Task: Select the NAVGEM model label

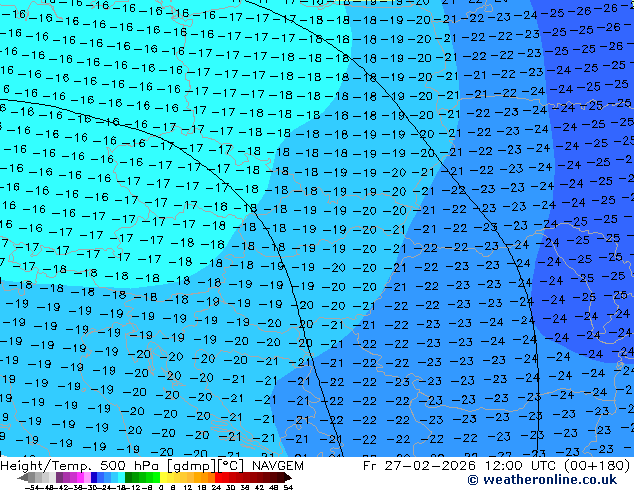Action: coord(277,466)
